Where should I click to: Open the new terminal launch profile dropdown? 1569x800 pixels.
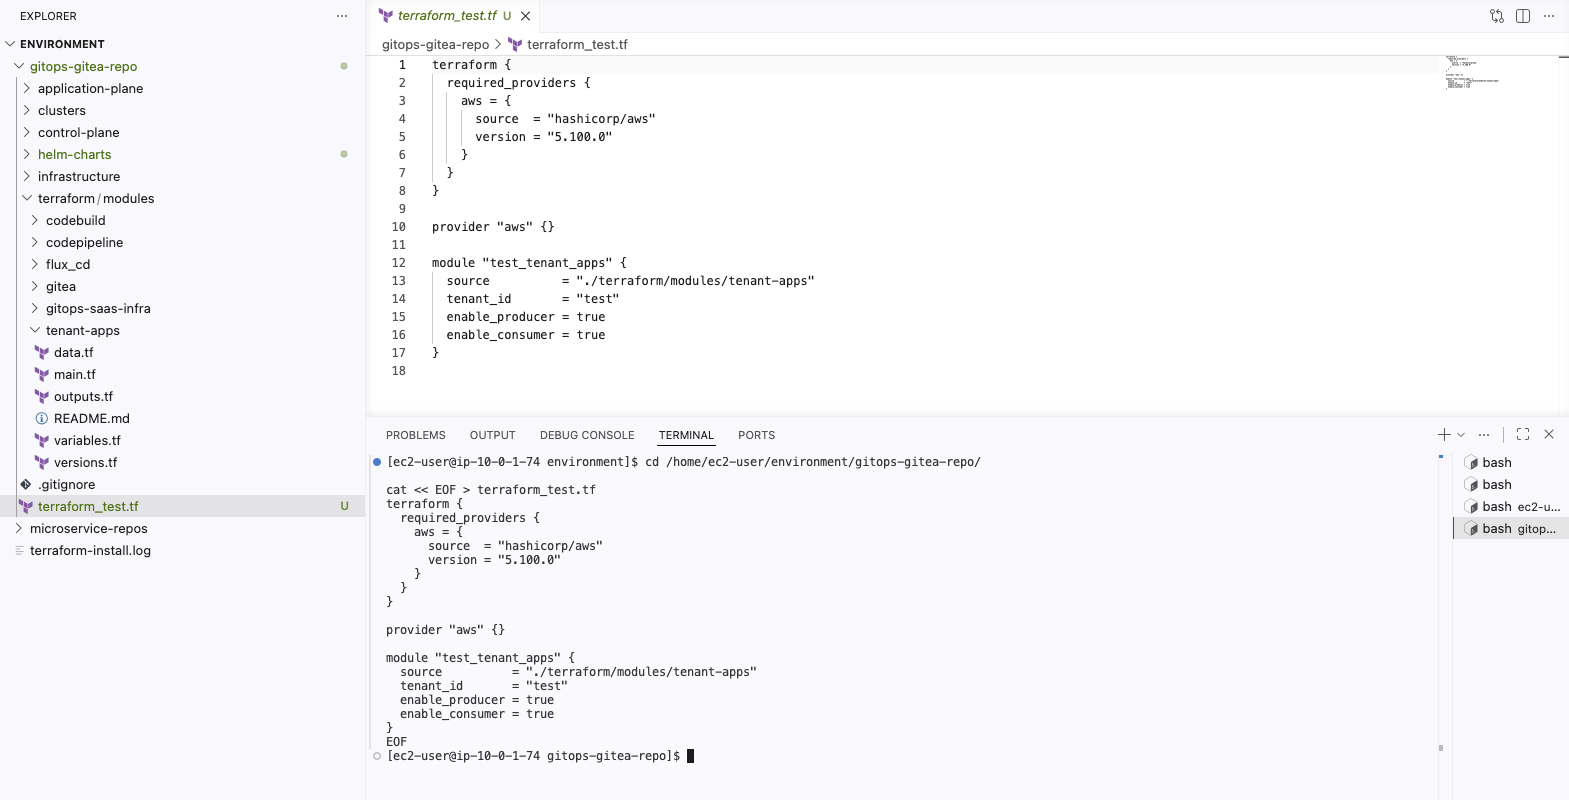(1461, 435)
